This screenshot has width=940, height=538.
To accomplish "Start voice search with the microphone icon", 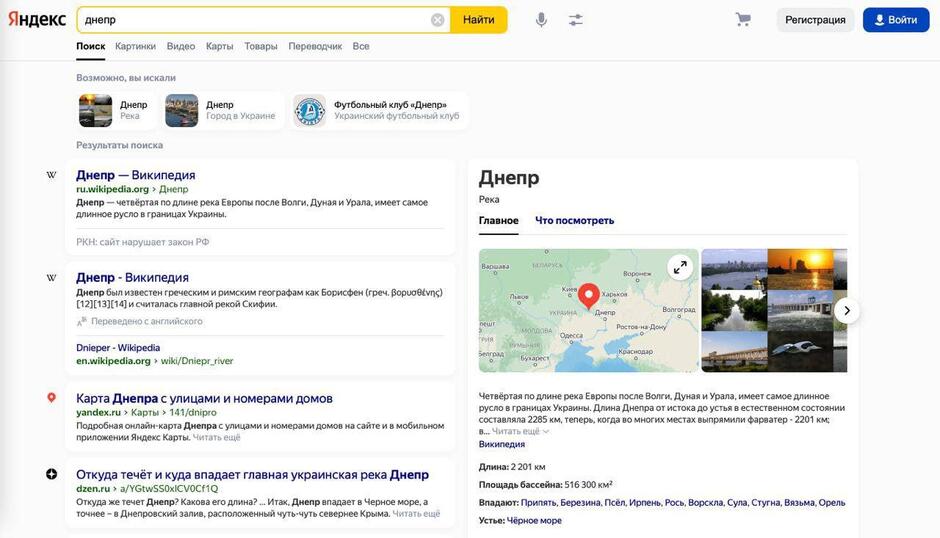I will (541, 20).
